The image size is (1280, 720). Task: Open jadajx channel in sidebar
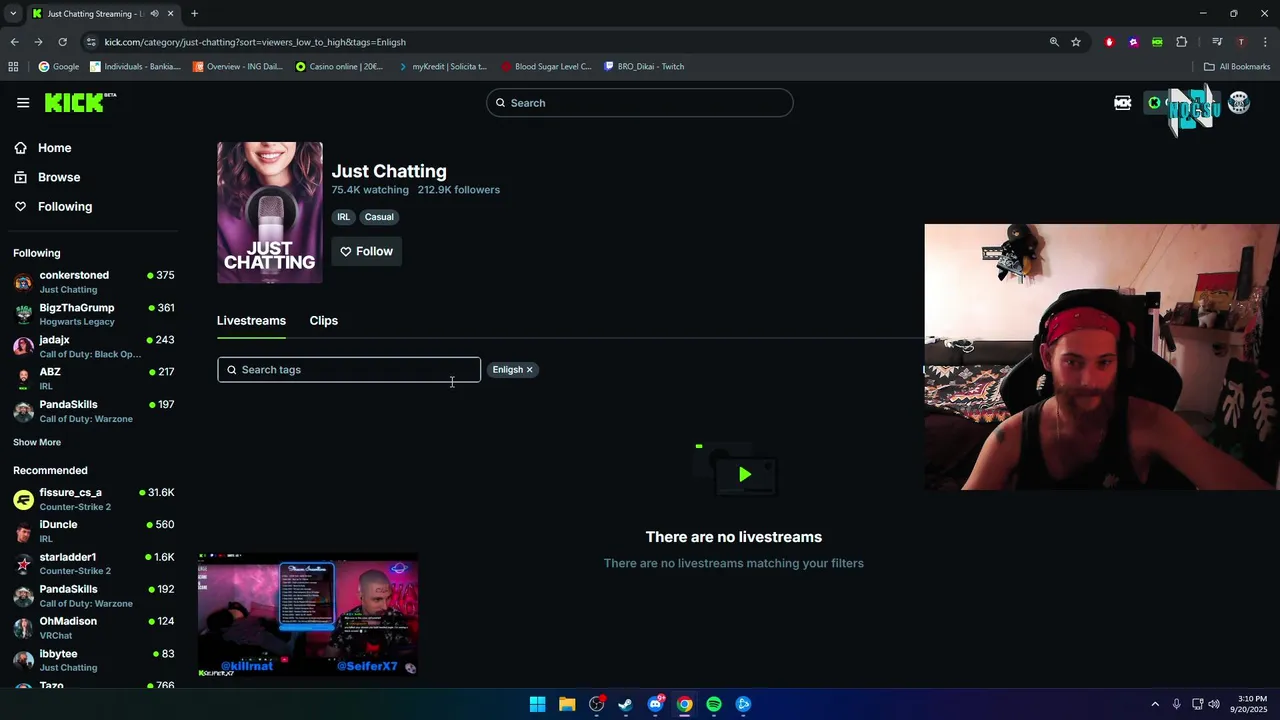pyautogui.click(x=94, y=346)
